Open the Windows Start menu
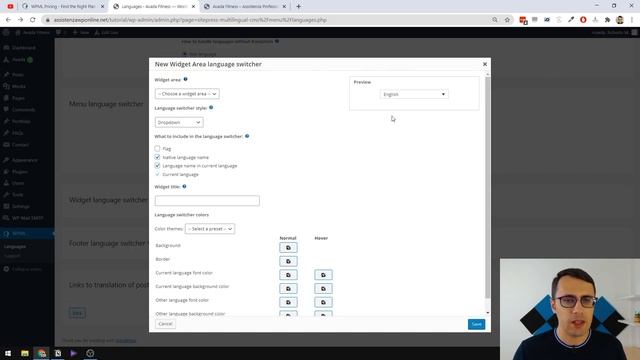Screen dimensions: 640x360 (x=8, y=353)
